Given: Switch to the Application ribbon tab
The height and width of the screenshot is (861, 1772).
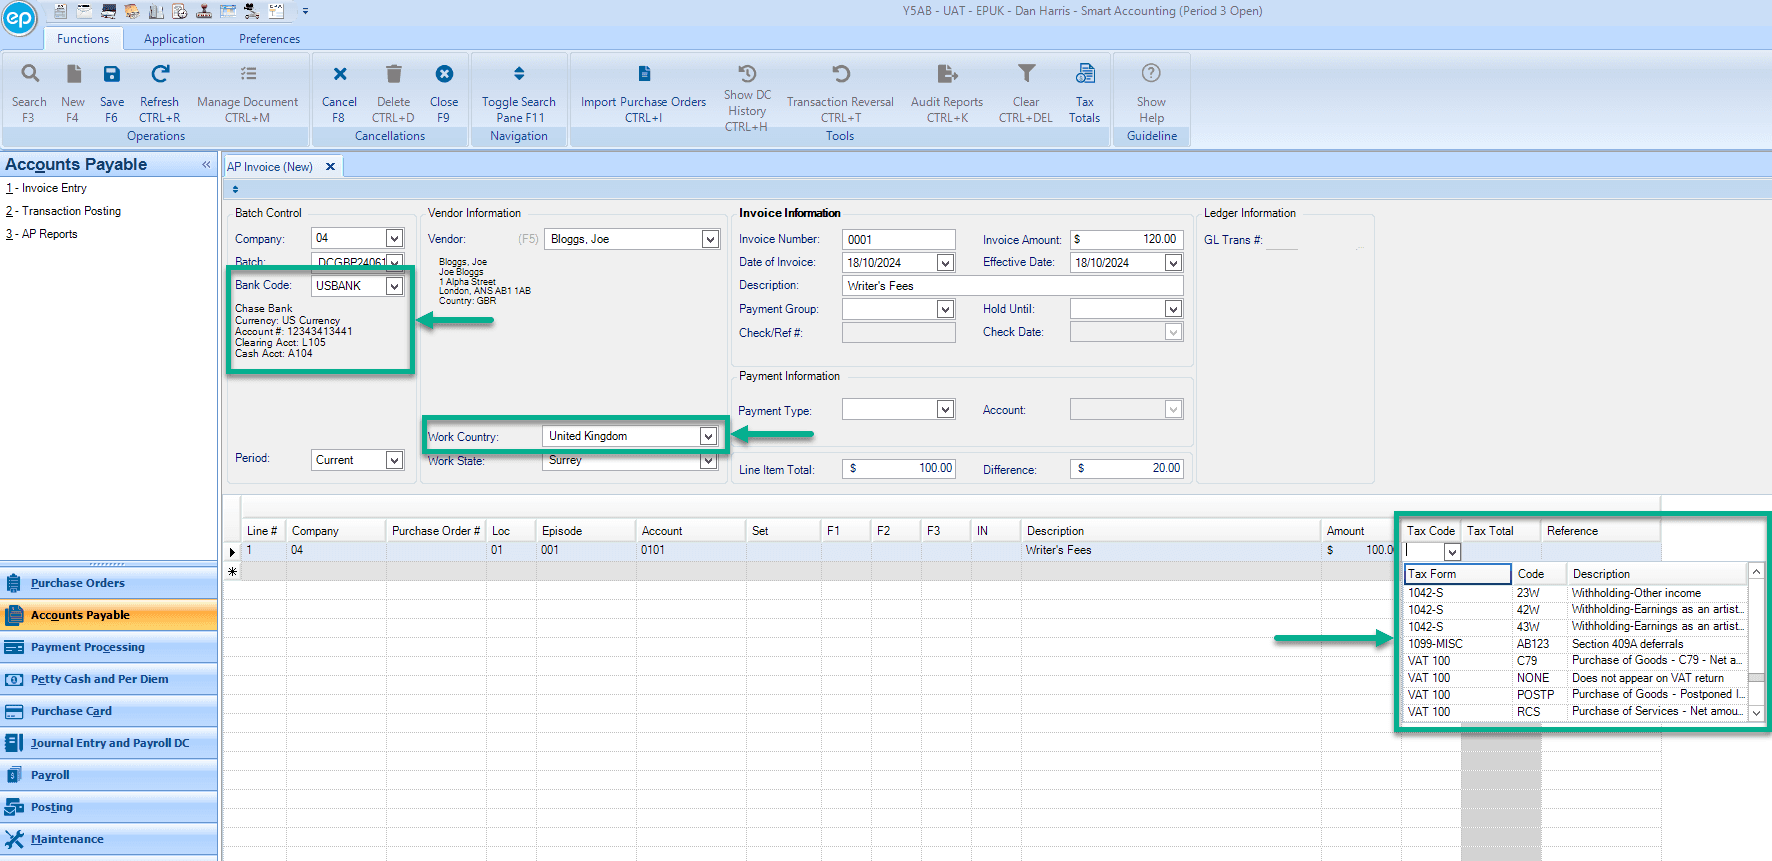Looking at the screenshot, I should 174,39.
